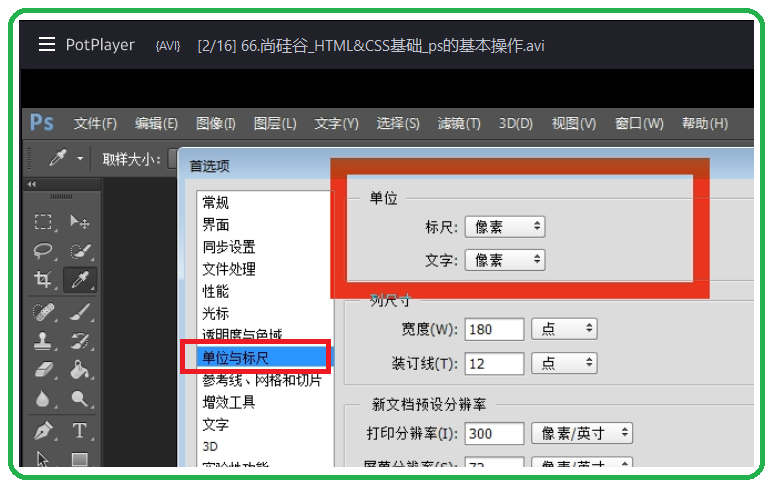Open the 窗口(W) menu
The width and height of the screenshot is (772, 488).
(x=639, y=123)
